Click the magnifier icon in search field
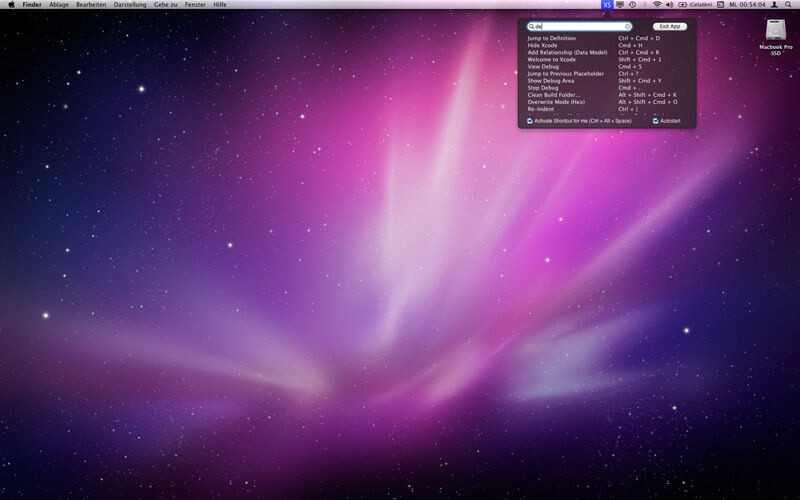Screen dimensions: 800x500 coord(532,27)
